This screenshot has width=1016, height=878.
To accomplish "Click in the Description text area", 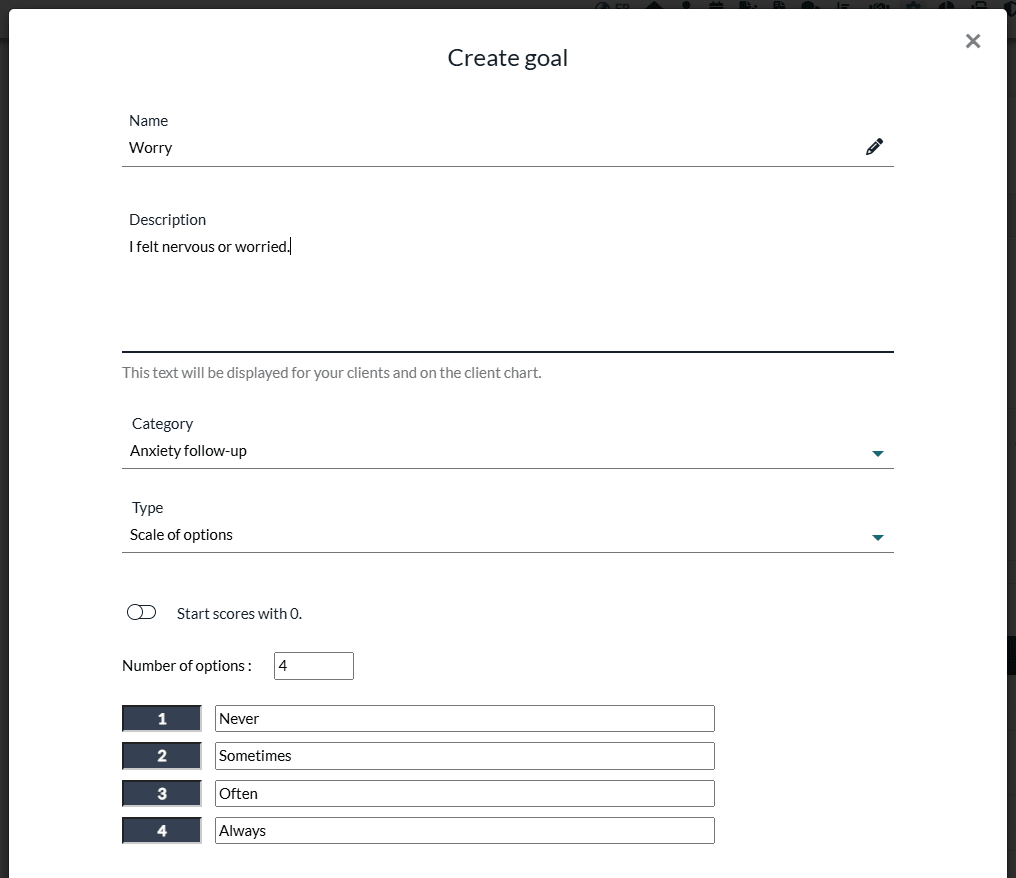I will coord(507,293).
